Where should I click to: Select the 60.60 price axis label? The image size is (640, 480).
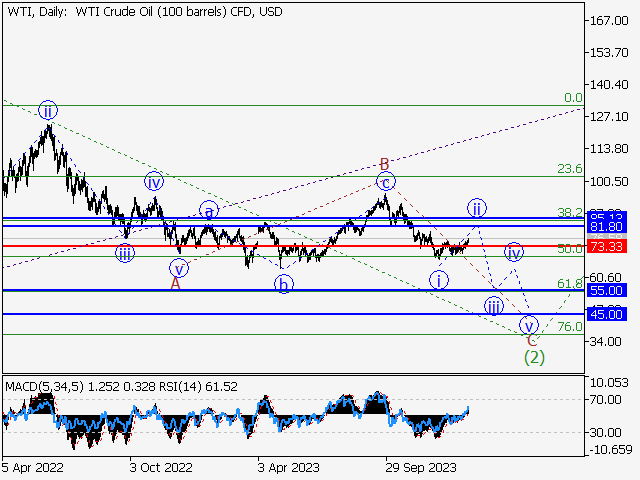(606, 278)
